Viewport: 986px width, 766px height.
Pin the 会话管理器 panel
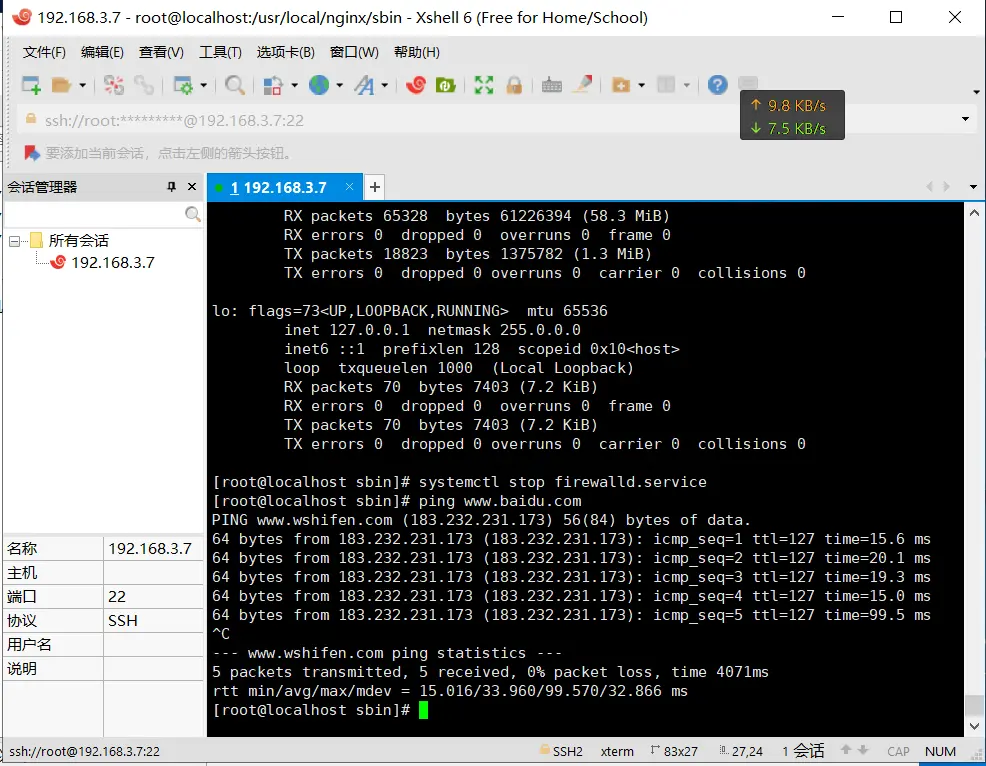[171, 187]
